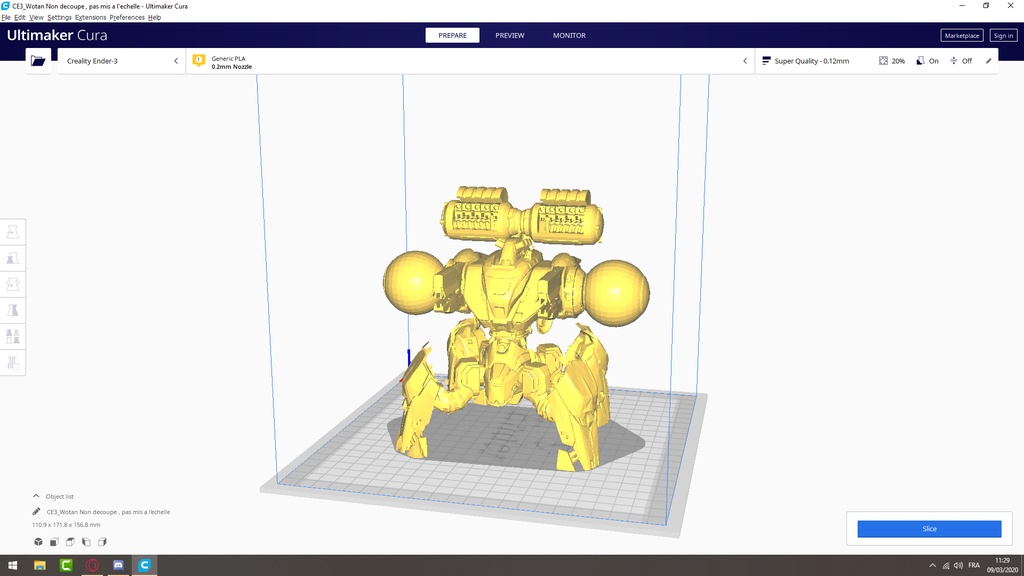Viewport: 1024px width, 576px height.
Task: Open network status in system tray
Action: (946, 566)
